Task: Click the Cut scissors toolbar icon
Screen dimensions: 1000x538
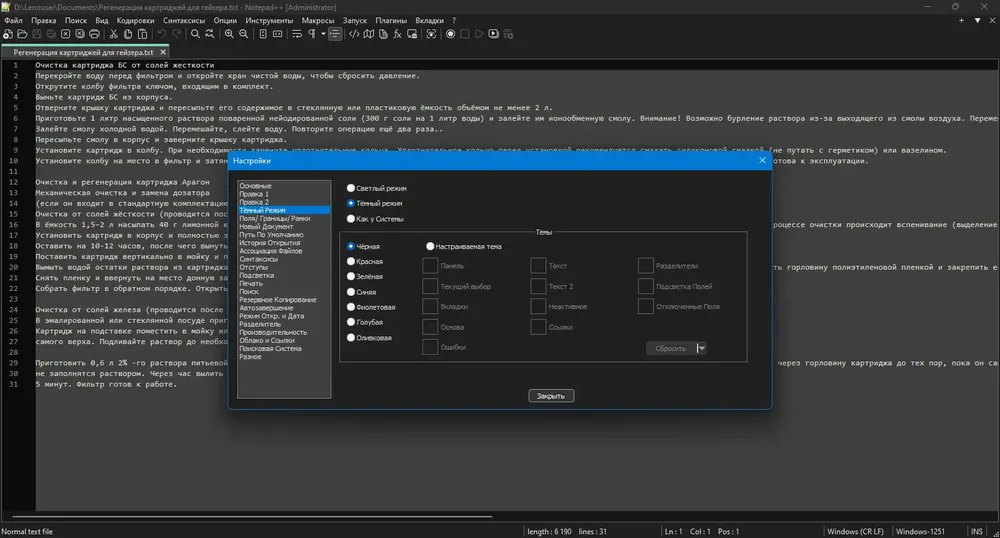Action: (x=114, y=34)
